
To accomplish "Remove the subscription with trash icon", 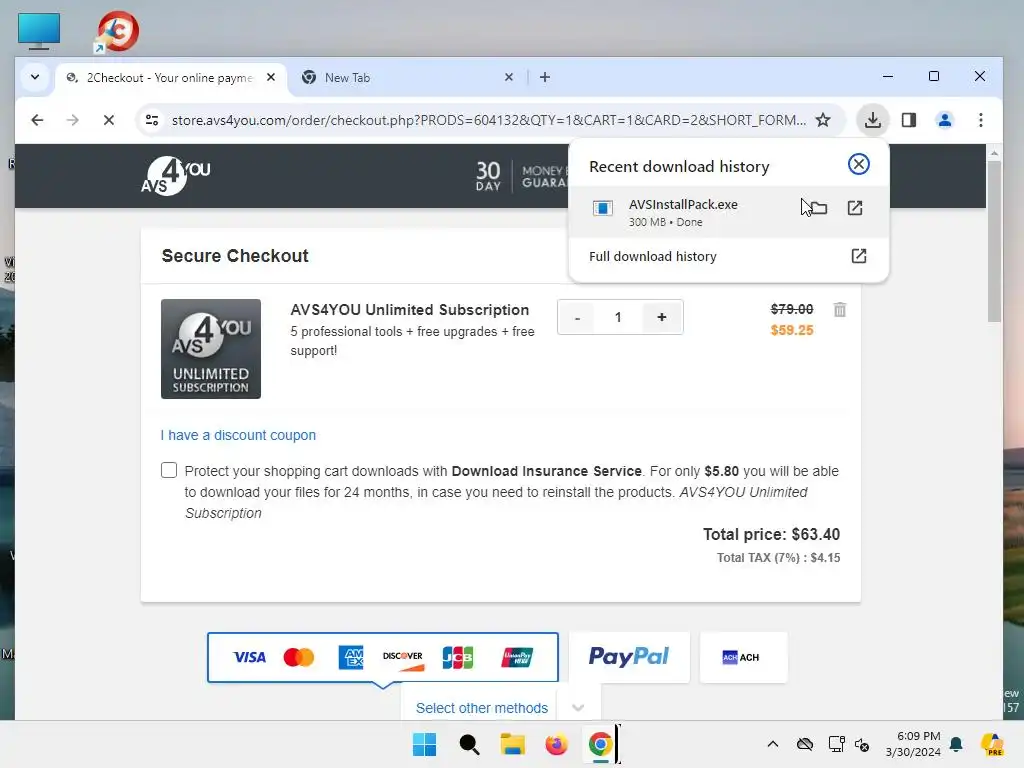I will (x=840, y=310).
